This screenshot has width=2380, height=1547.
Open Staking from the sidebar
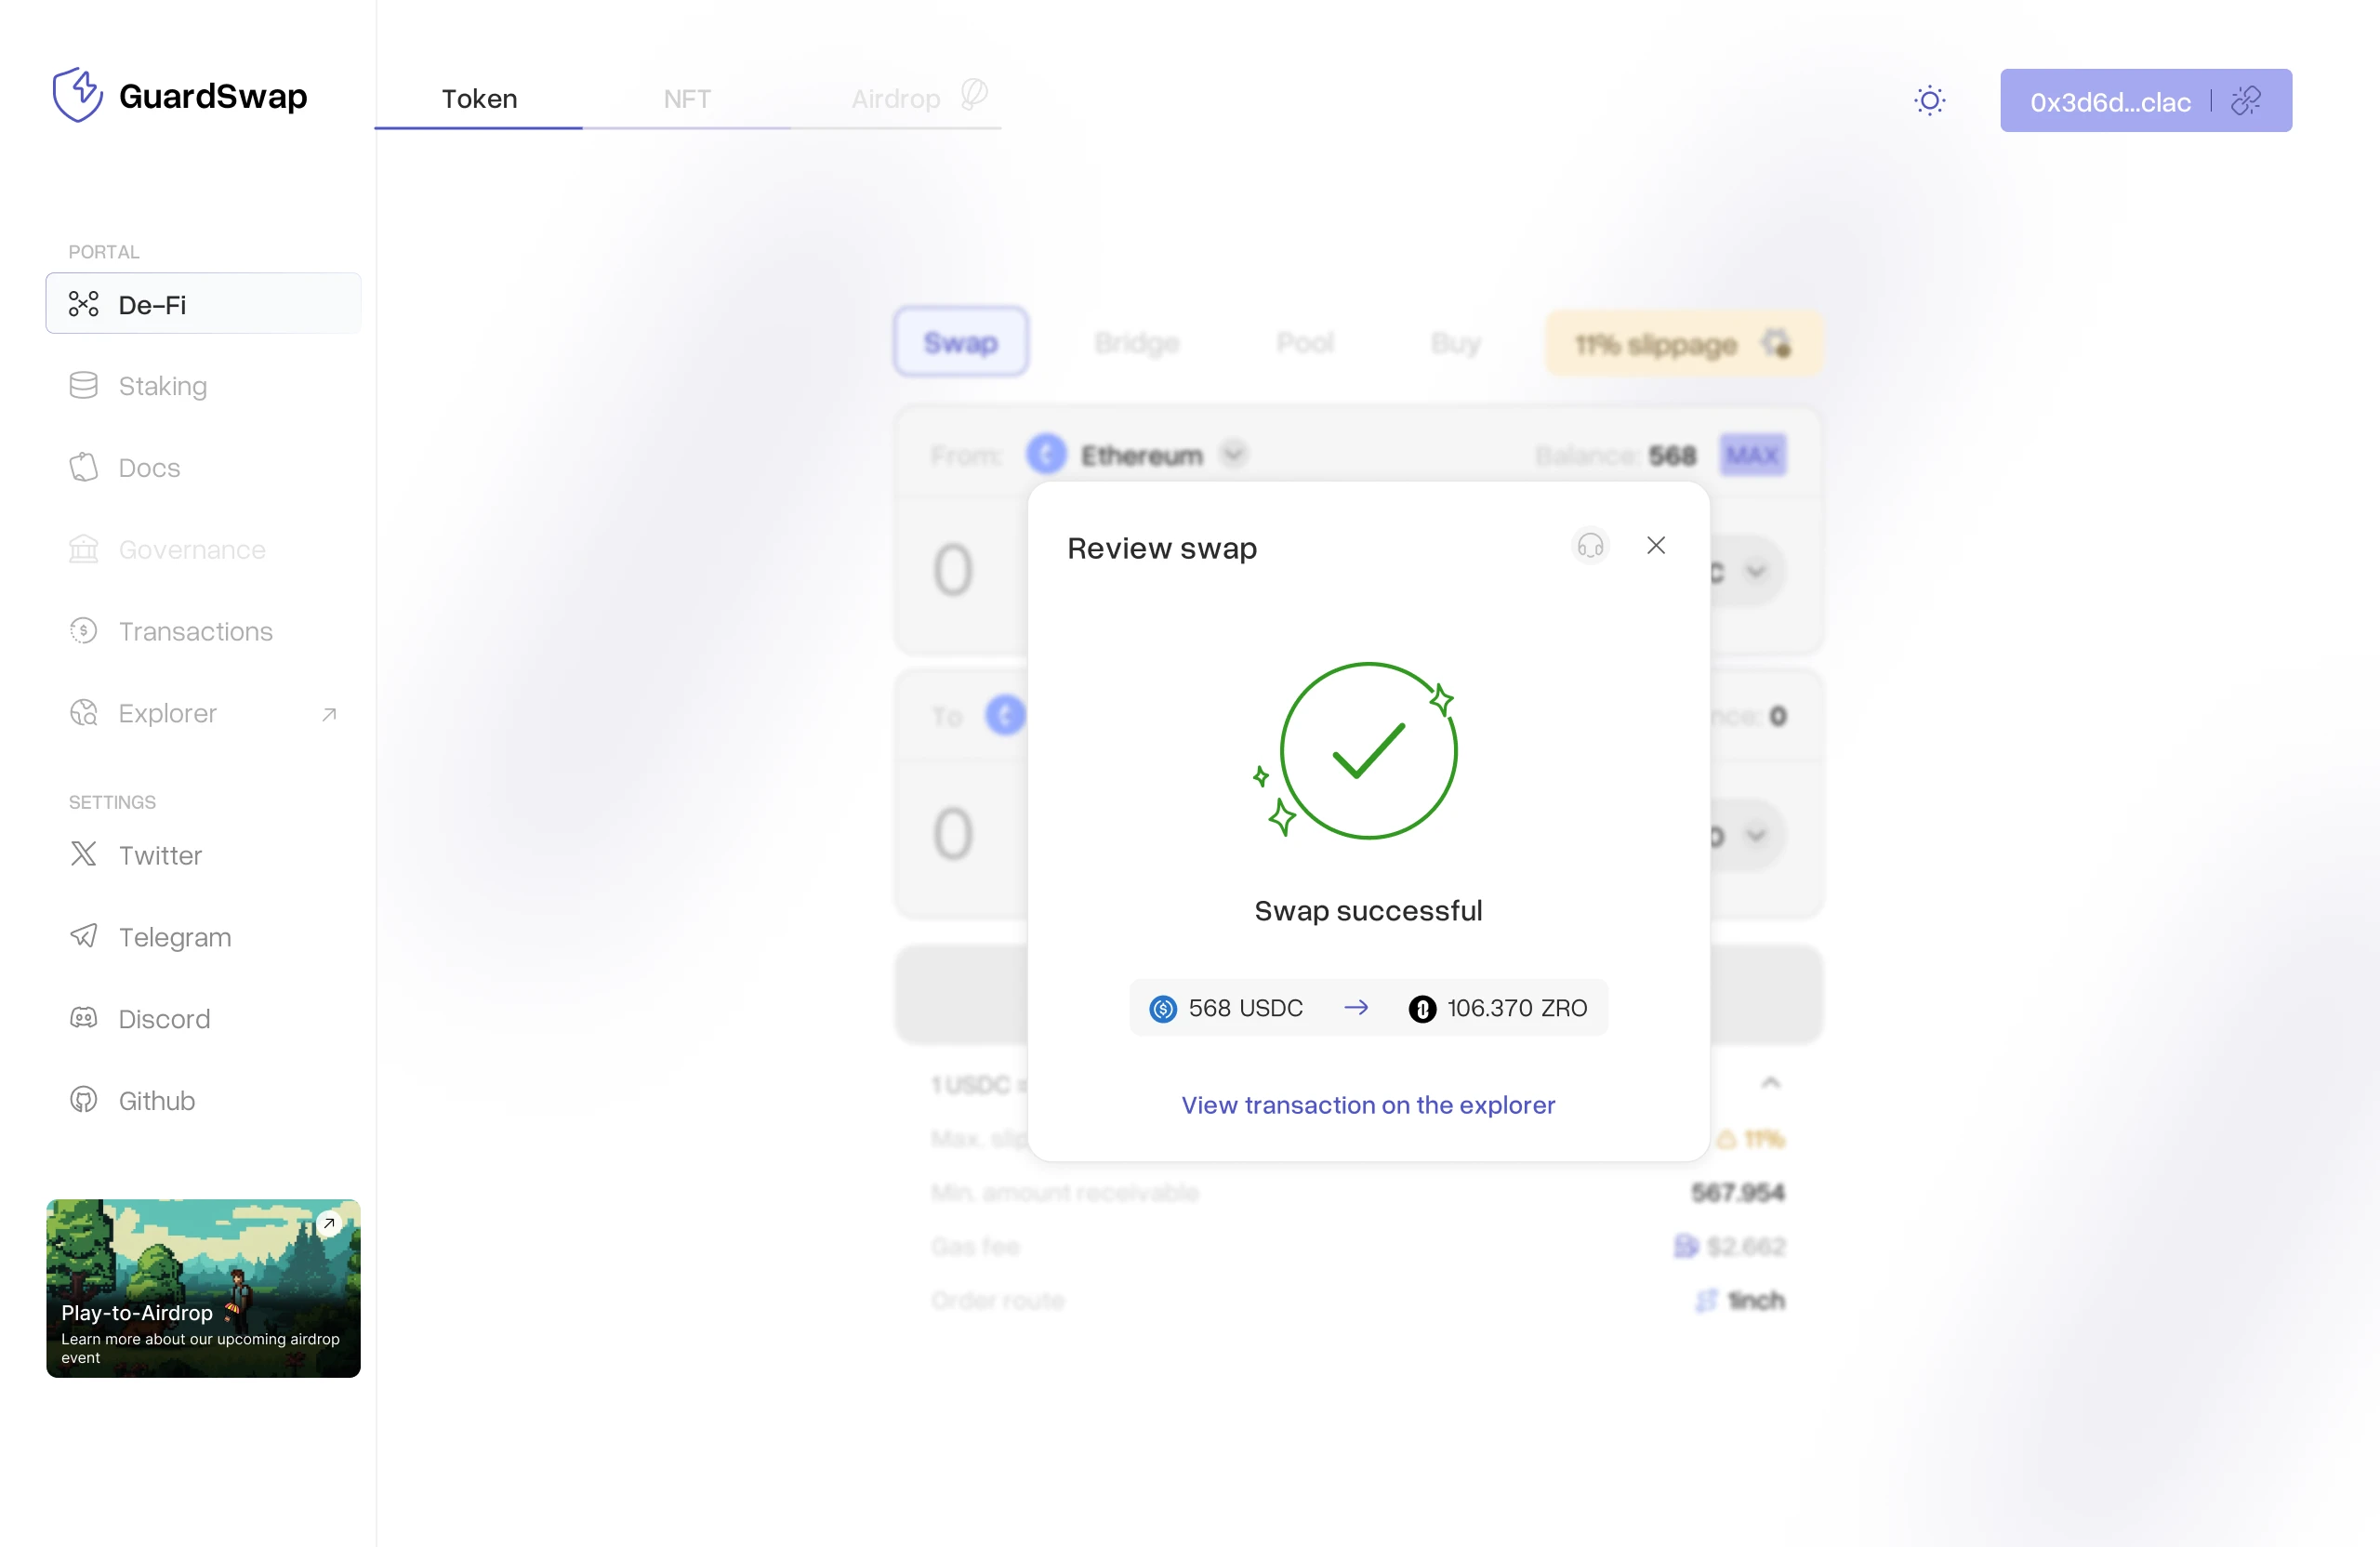point(203,386)
